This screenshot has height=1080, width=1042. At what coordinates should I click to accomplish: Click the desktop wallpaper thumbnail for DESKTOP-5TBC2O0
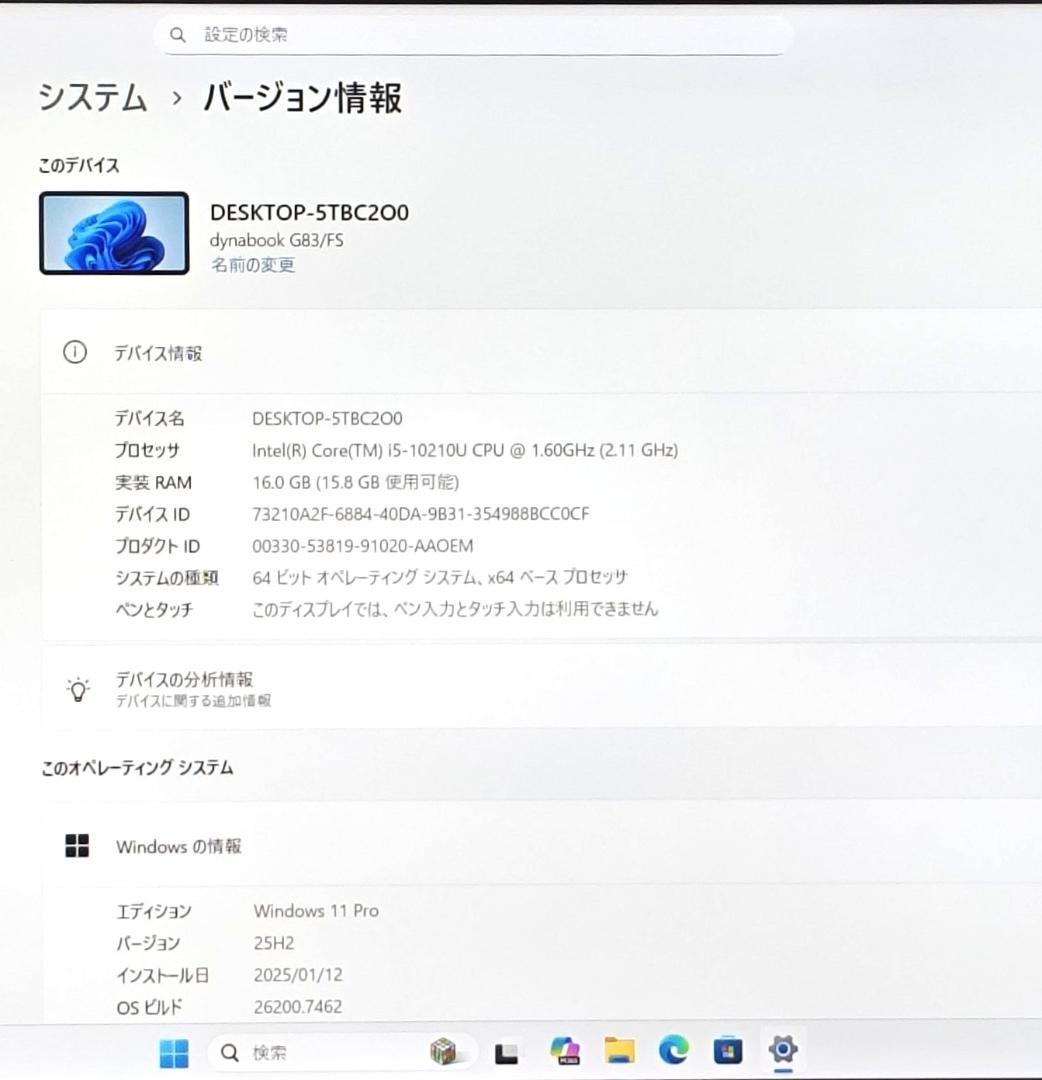(x=113, y=232)
